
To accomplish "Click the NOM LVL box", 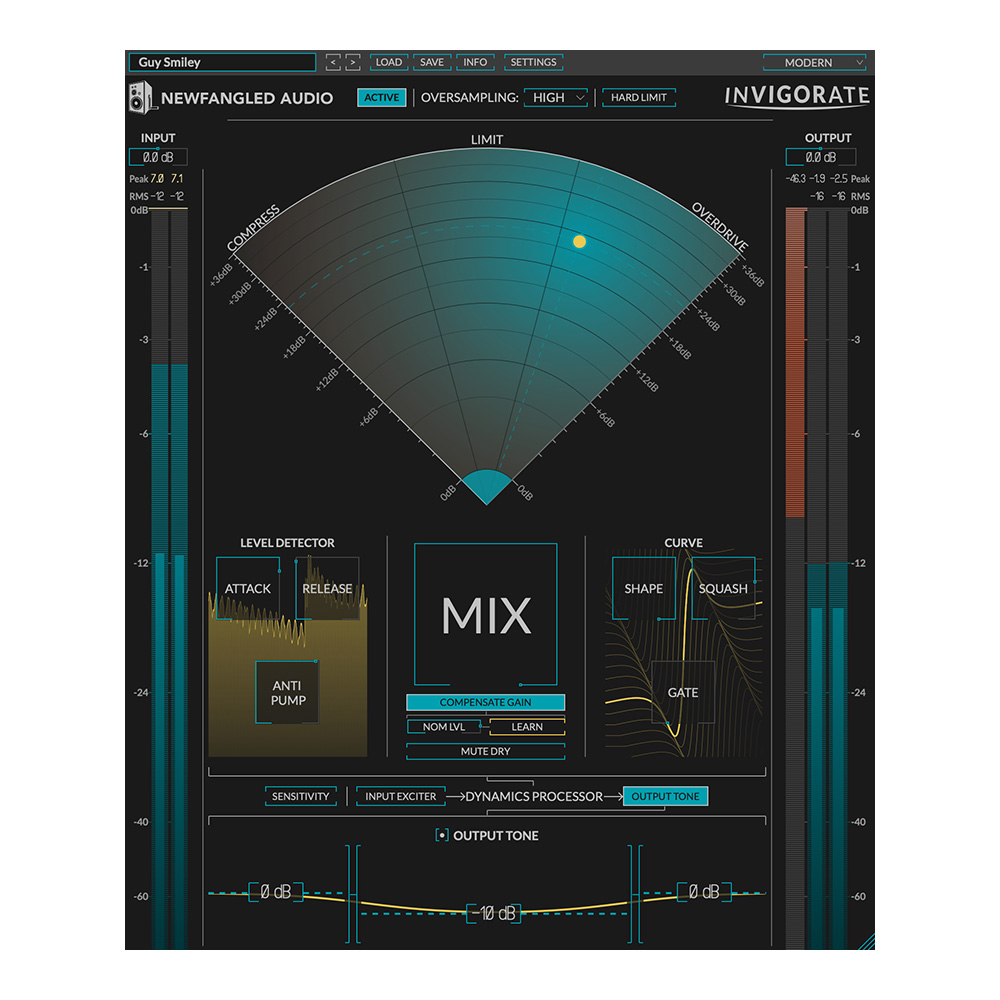I will click(x=444, y=727).
